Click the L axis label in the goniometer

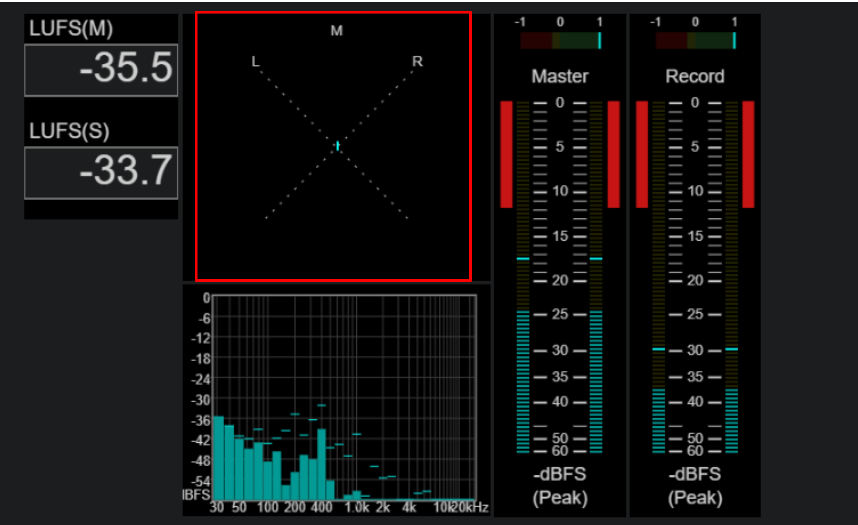pyautogui.click(x=255, y=61)
